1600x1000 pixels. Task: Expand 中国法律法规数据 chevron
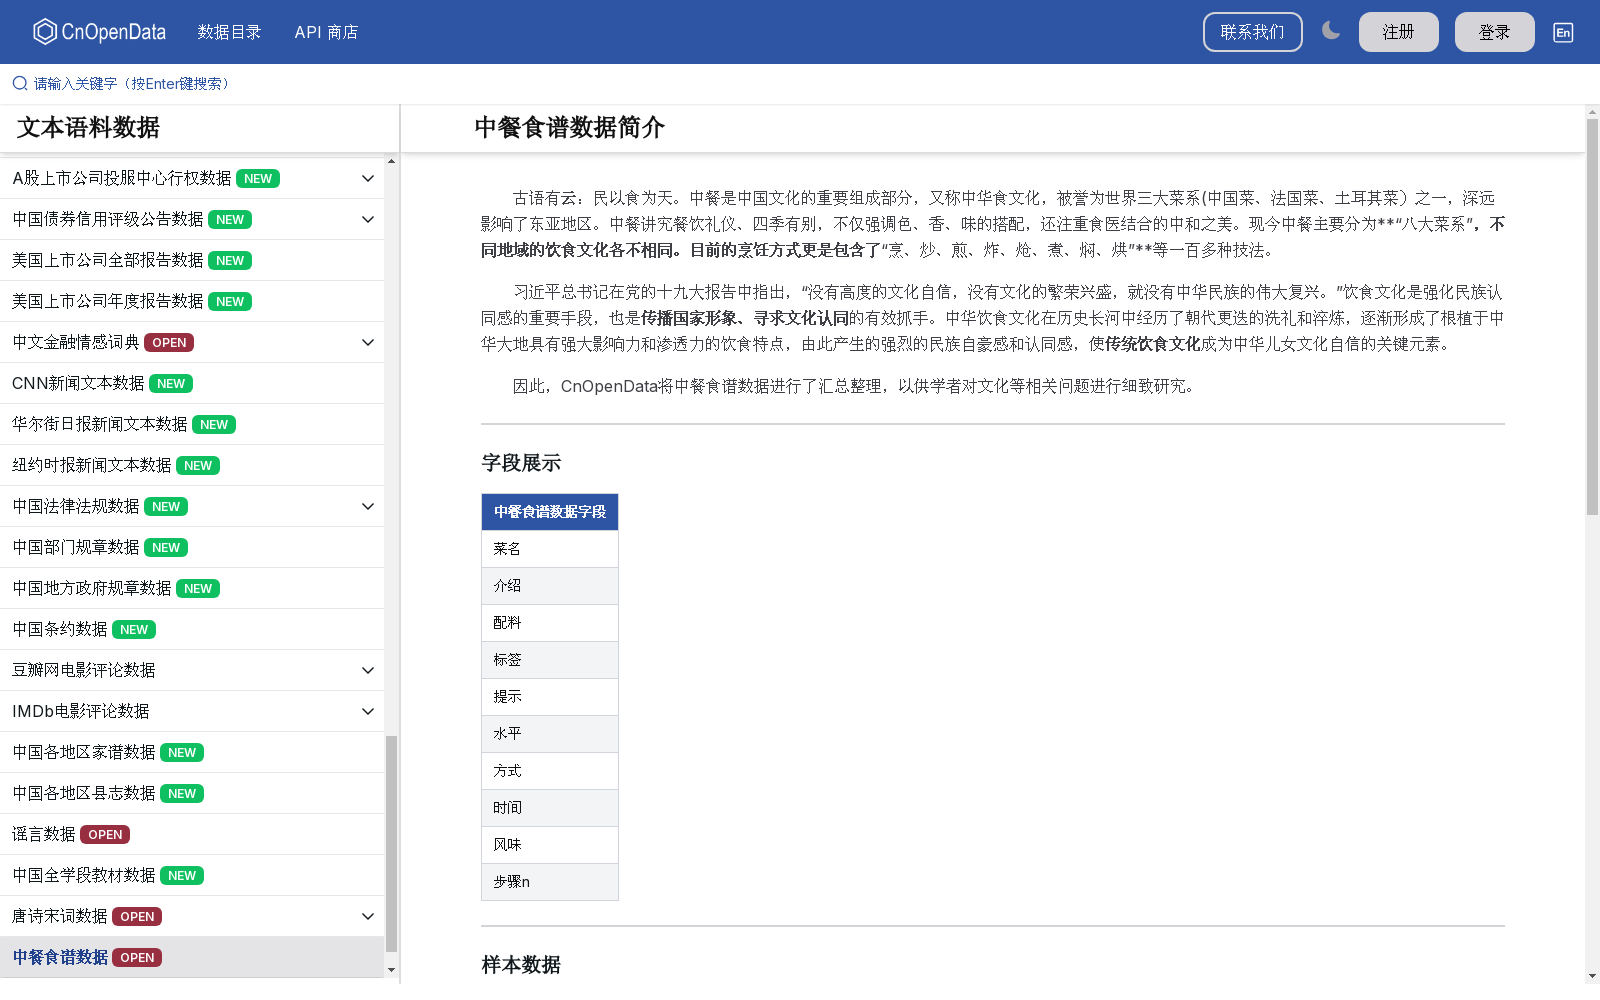368,506
